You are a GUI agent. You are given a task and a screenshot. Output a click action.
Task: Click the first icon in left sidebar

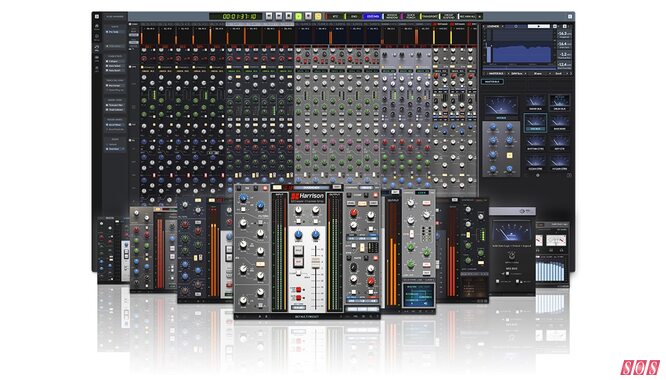(97, 26)
